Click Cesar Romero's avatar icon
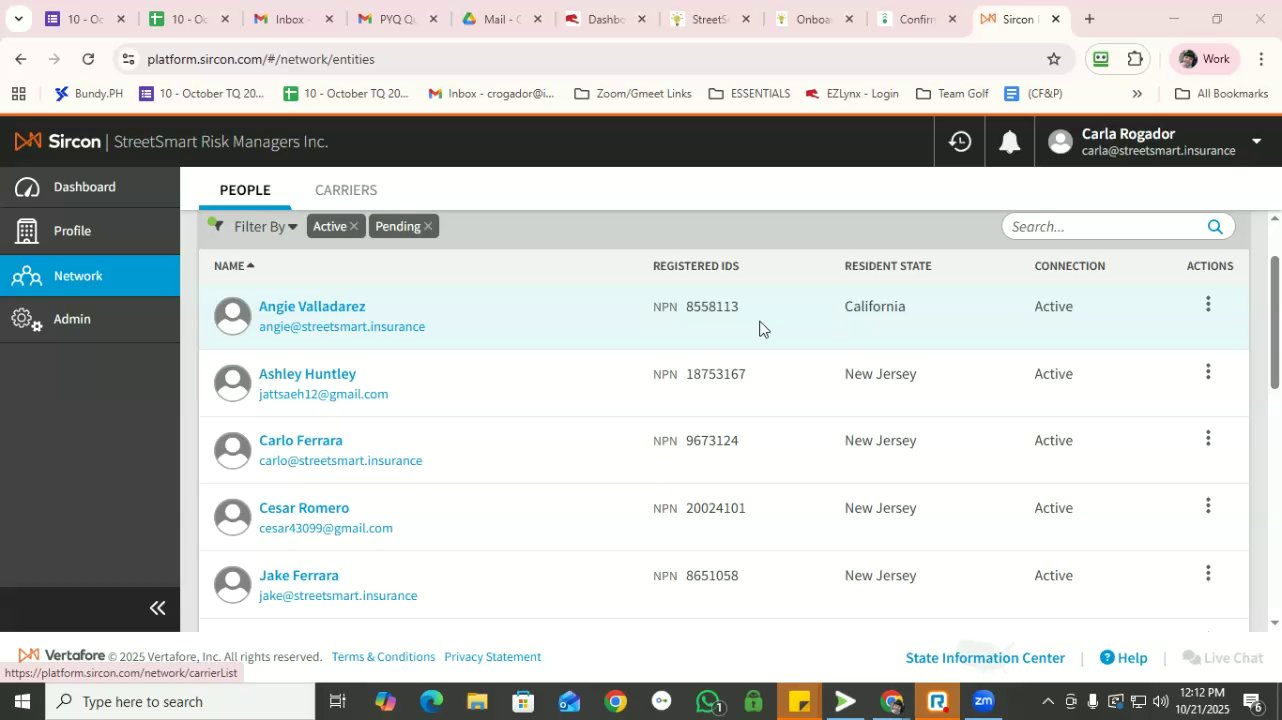This screenshot has height=720, width=1282. point(232,518)
